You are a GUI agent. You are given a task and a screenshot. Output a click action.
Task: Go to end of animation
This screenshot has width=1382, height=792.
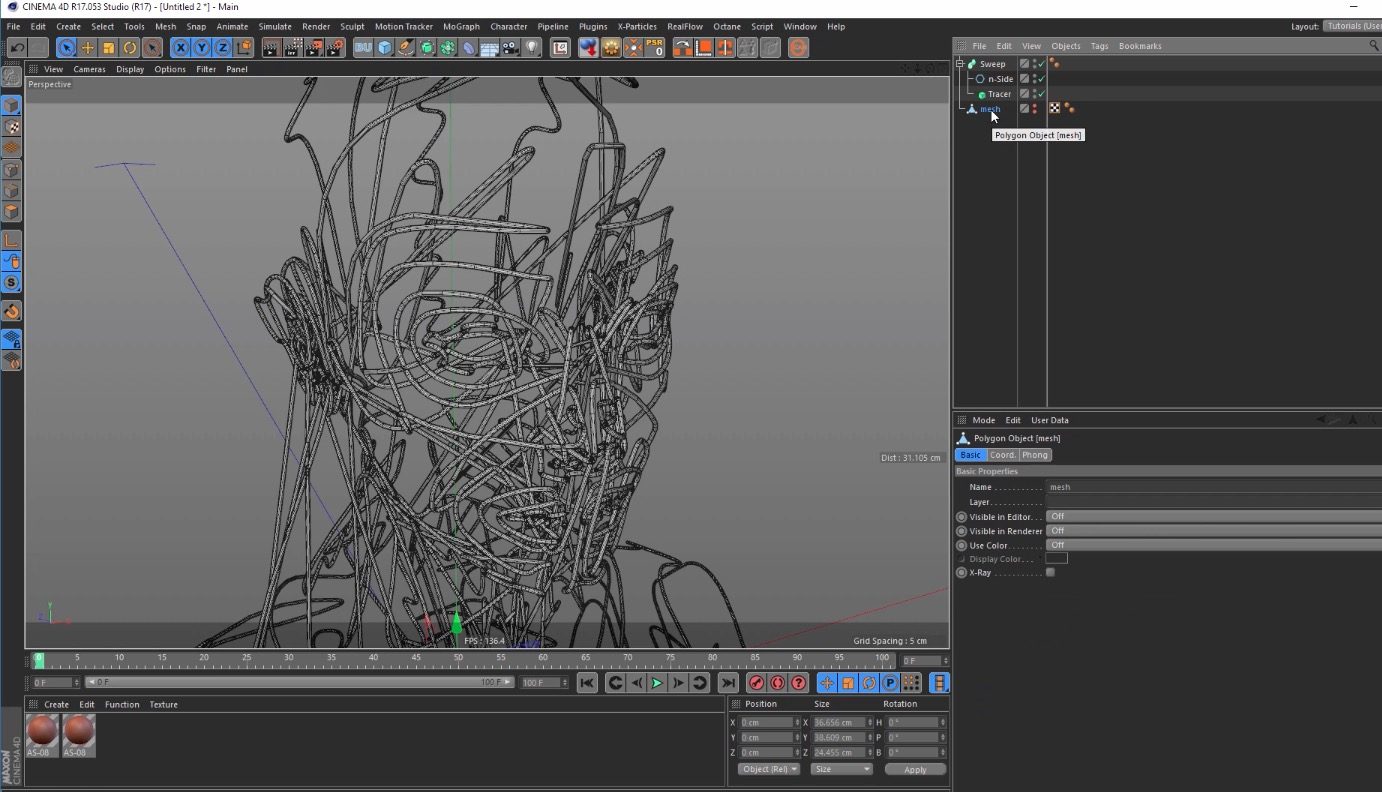pos(729,683)
